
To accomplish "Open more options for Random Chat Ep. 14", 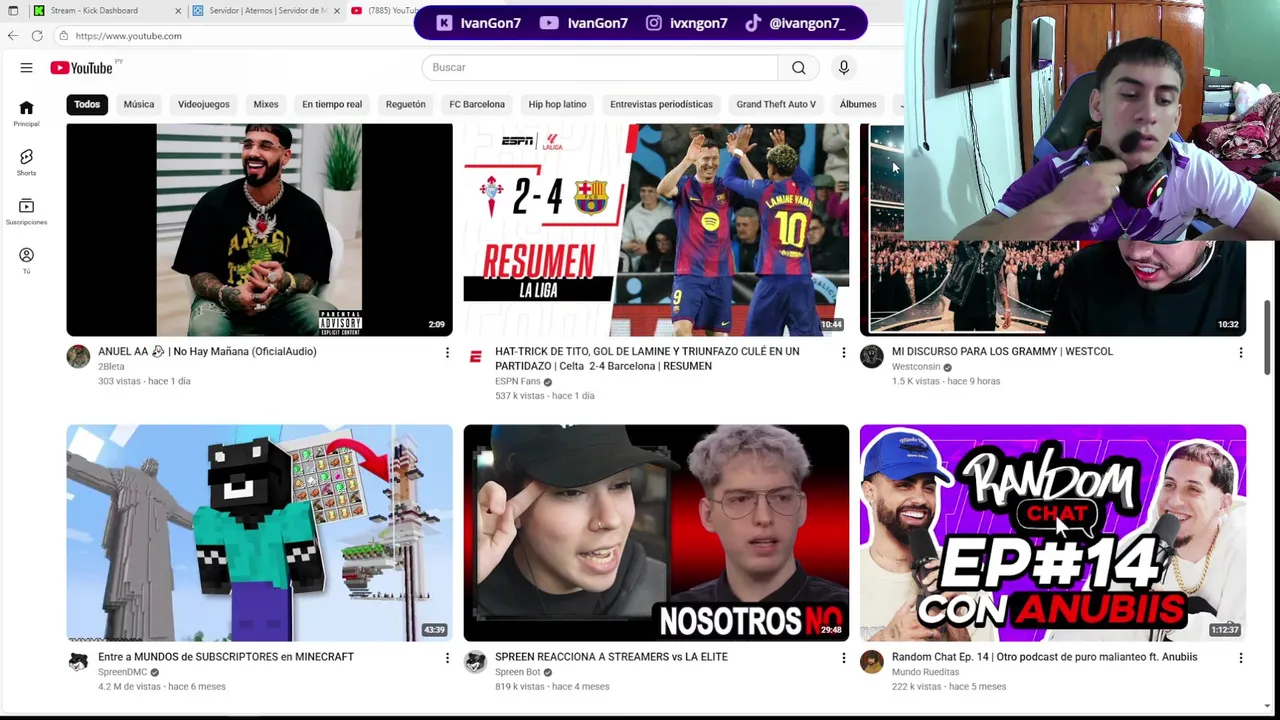I will (x=1240, y=658).
